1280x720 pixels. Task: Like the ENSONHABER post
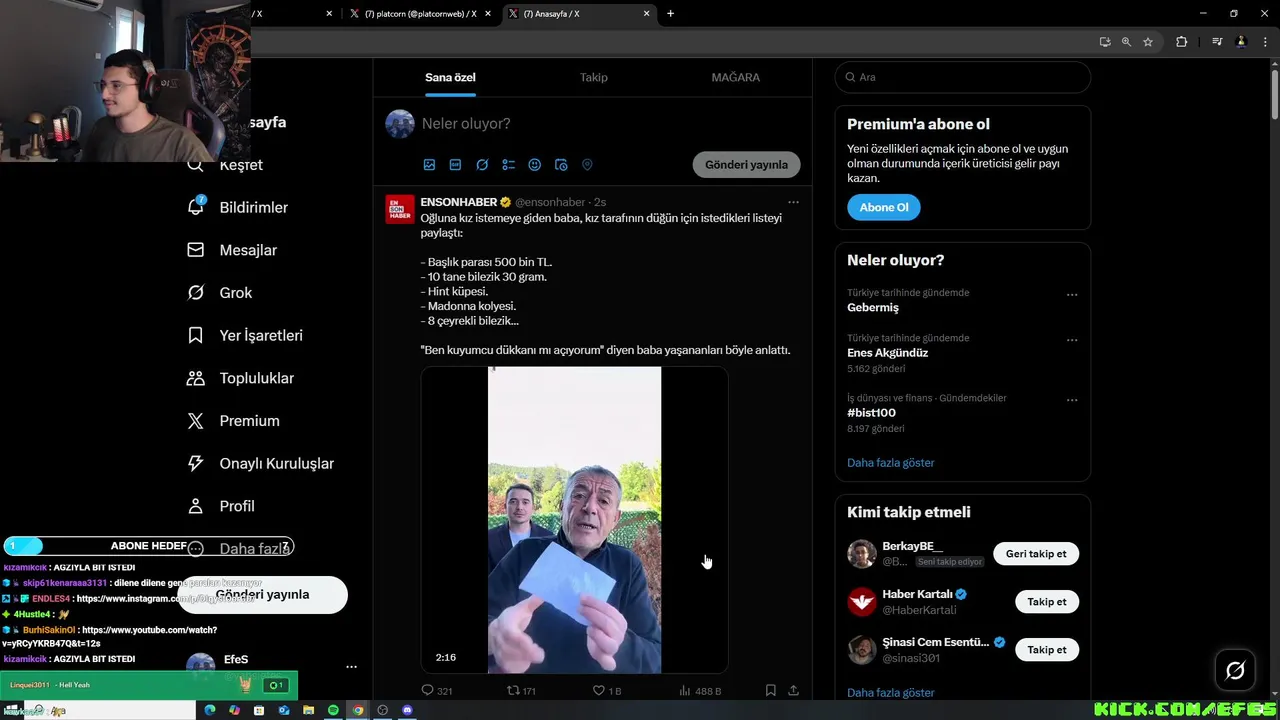tap(607, 690)
